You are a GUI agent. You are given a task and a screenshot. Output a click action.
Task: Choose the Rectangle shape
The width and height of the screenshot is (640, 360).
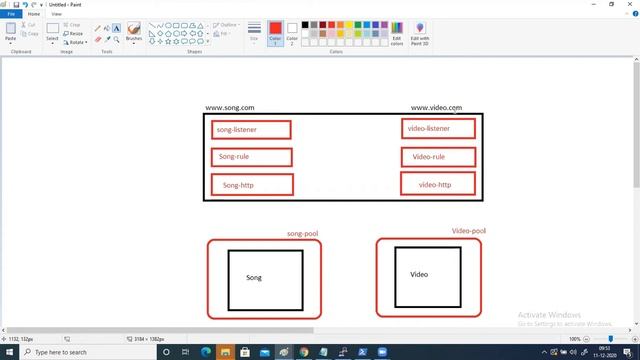click(x=176, y=26)
